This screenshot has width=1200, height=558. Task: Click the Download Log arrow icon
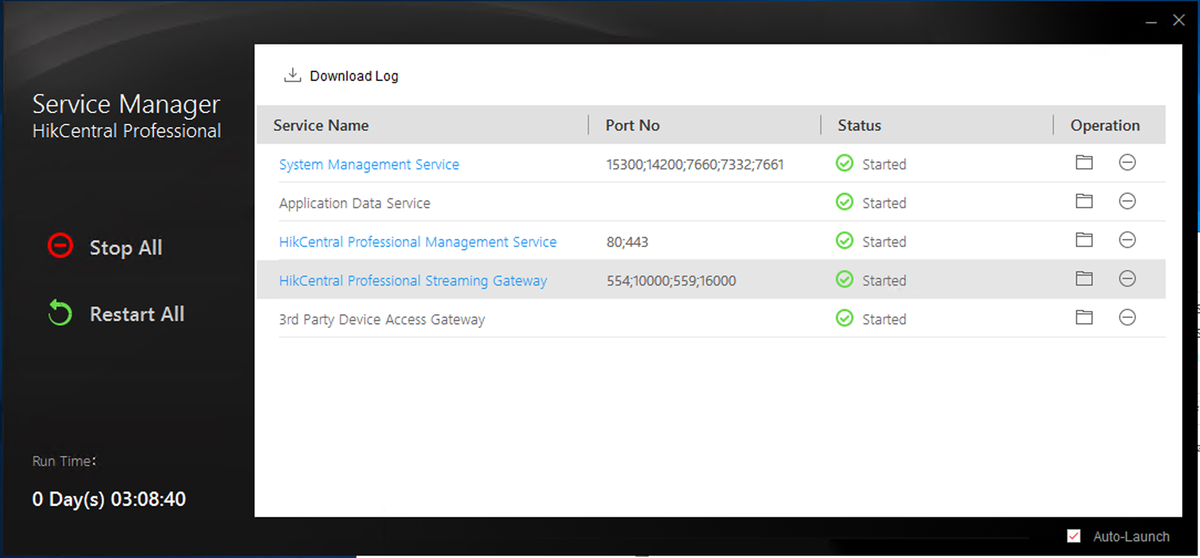293,75
